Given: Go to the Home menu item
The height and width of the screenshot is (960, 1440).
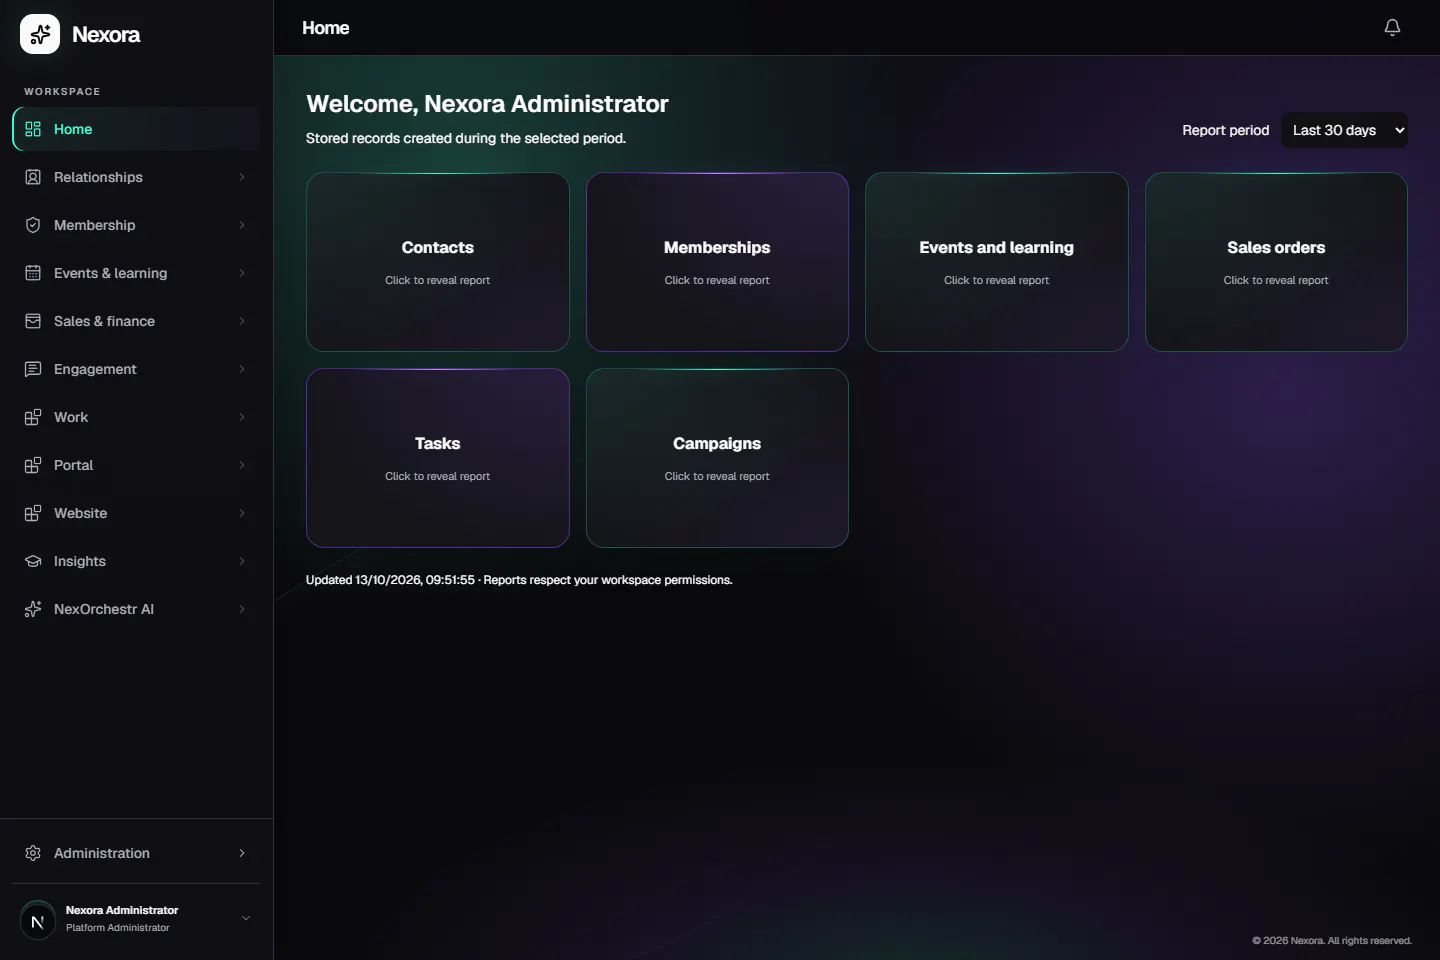Looking at the screenshot, I should coord(136,129).
